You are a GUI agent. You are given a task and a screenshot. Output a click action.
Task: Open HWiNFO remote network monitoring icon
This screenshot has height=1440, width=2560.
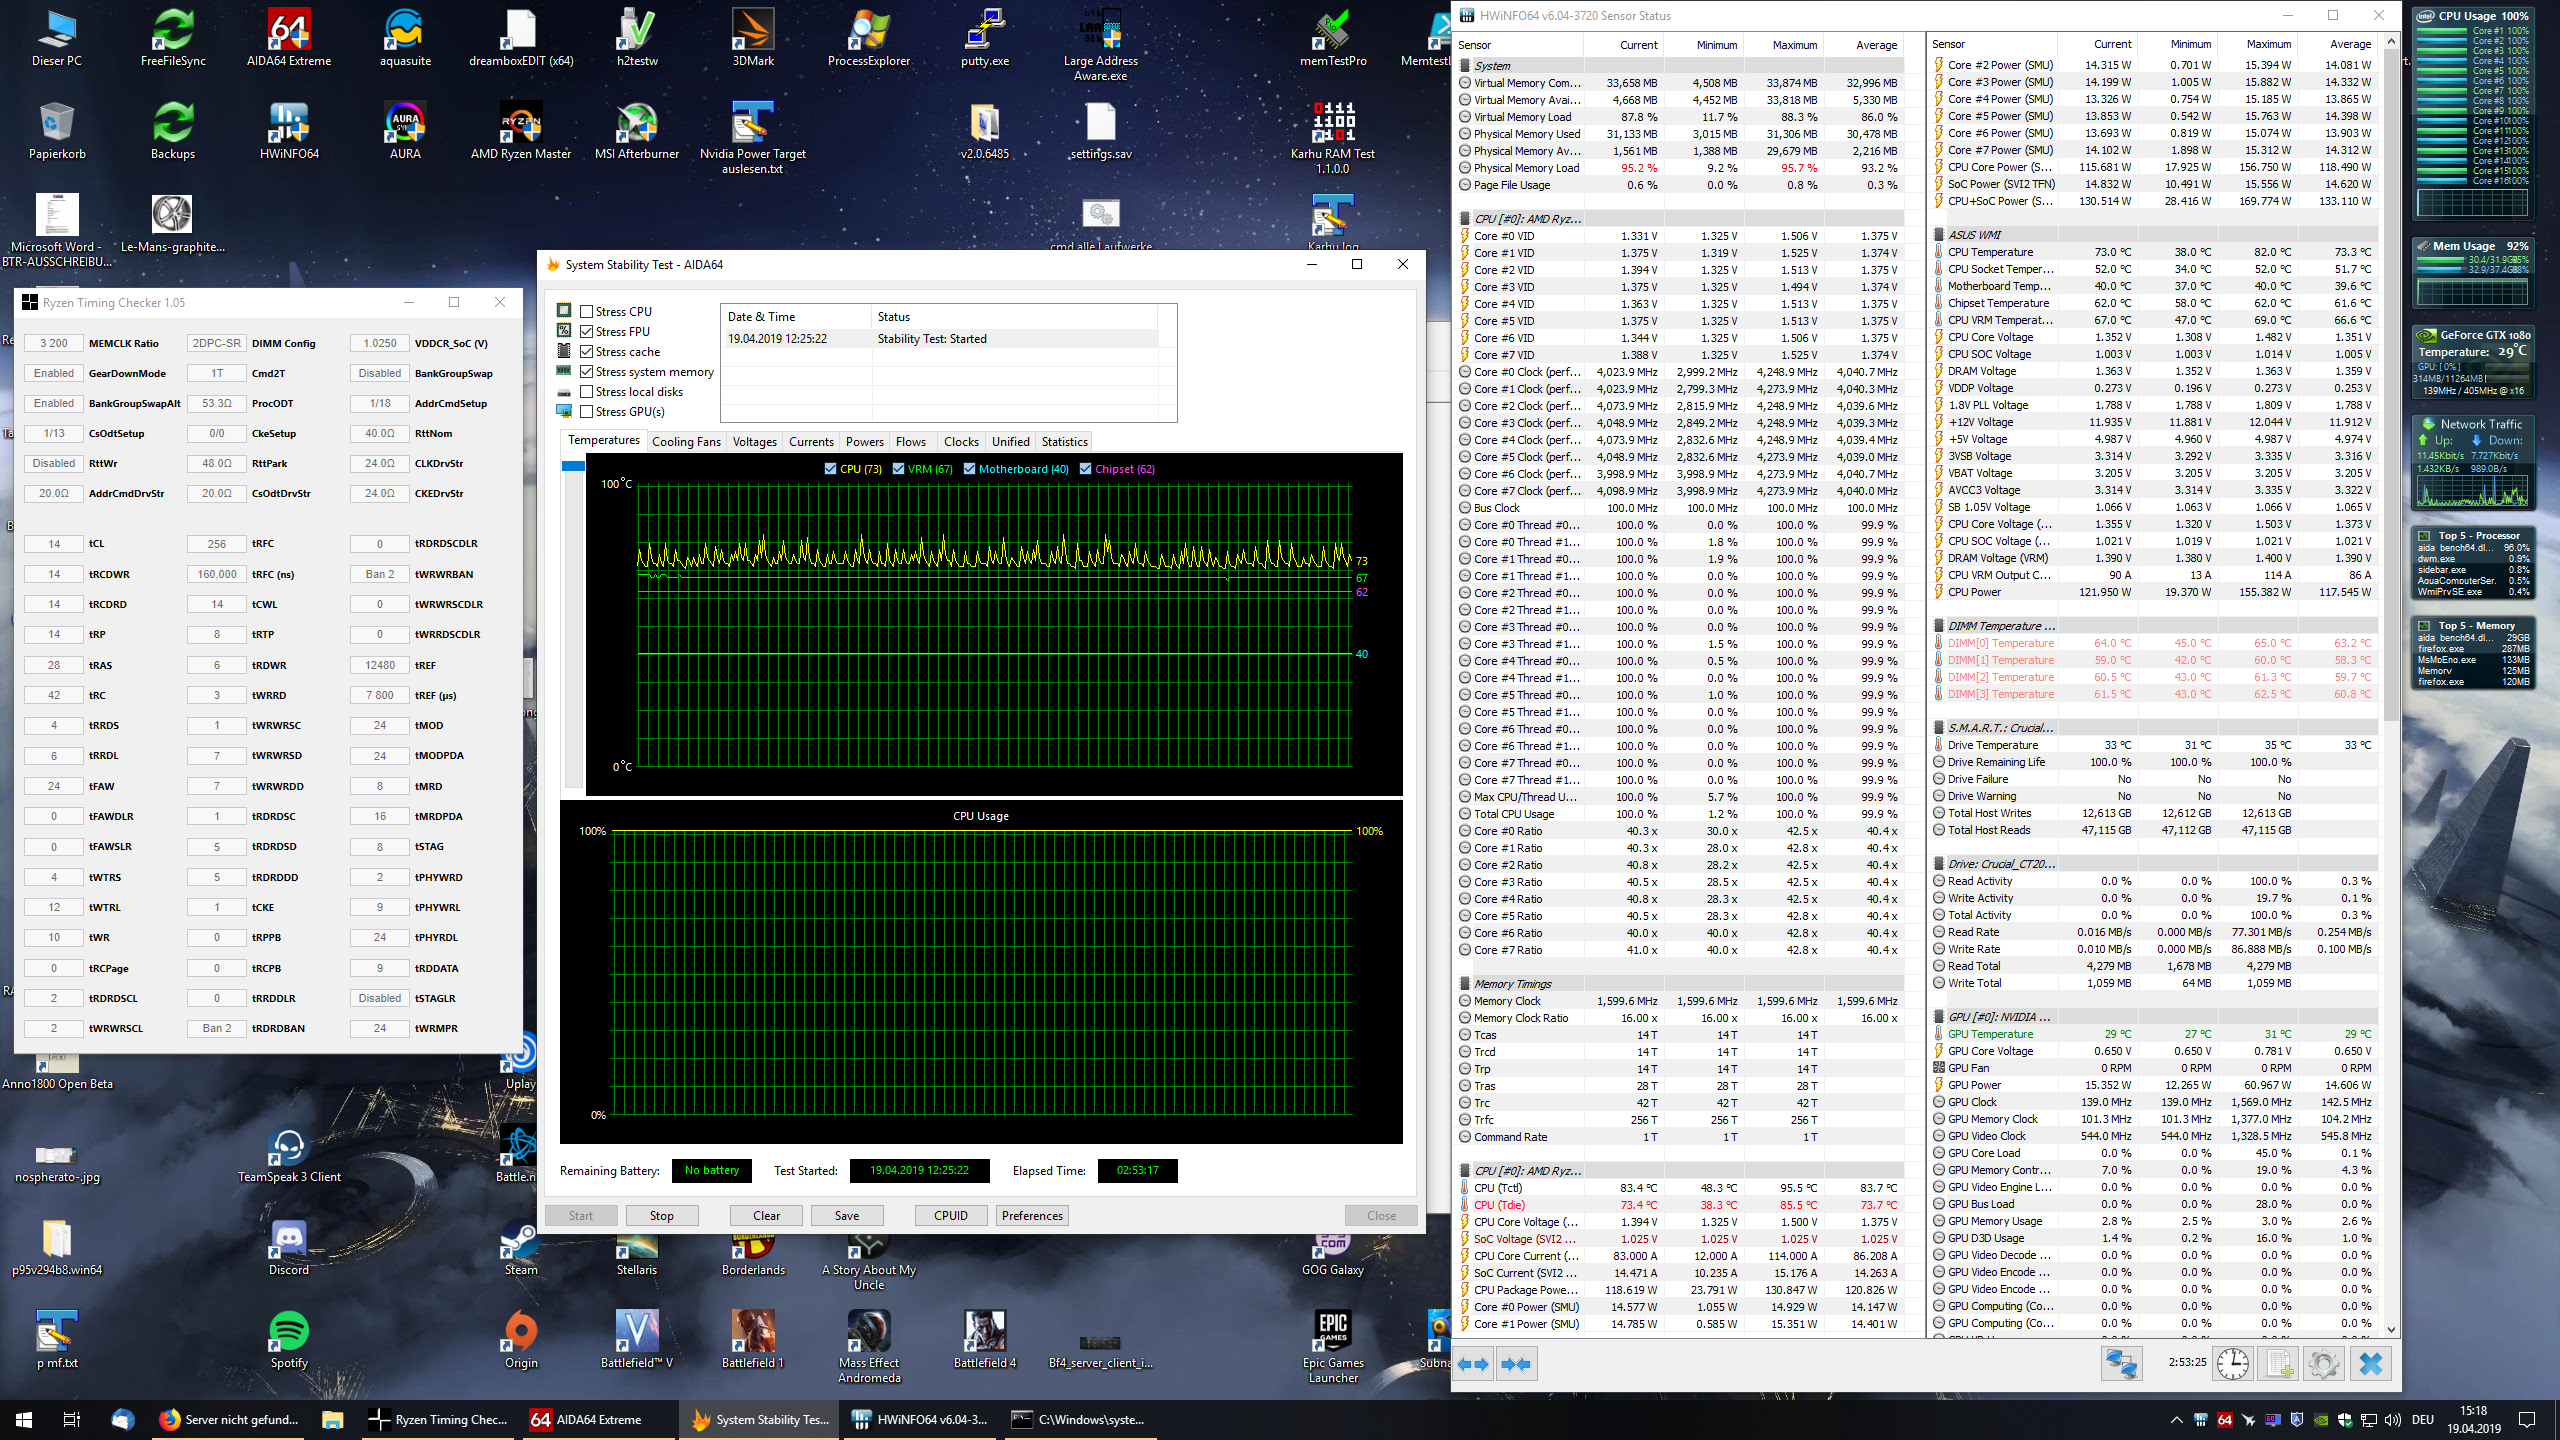point(2120,1364)
